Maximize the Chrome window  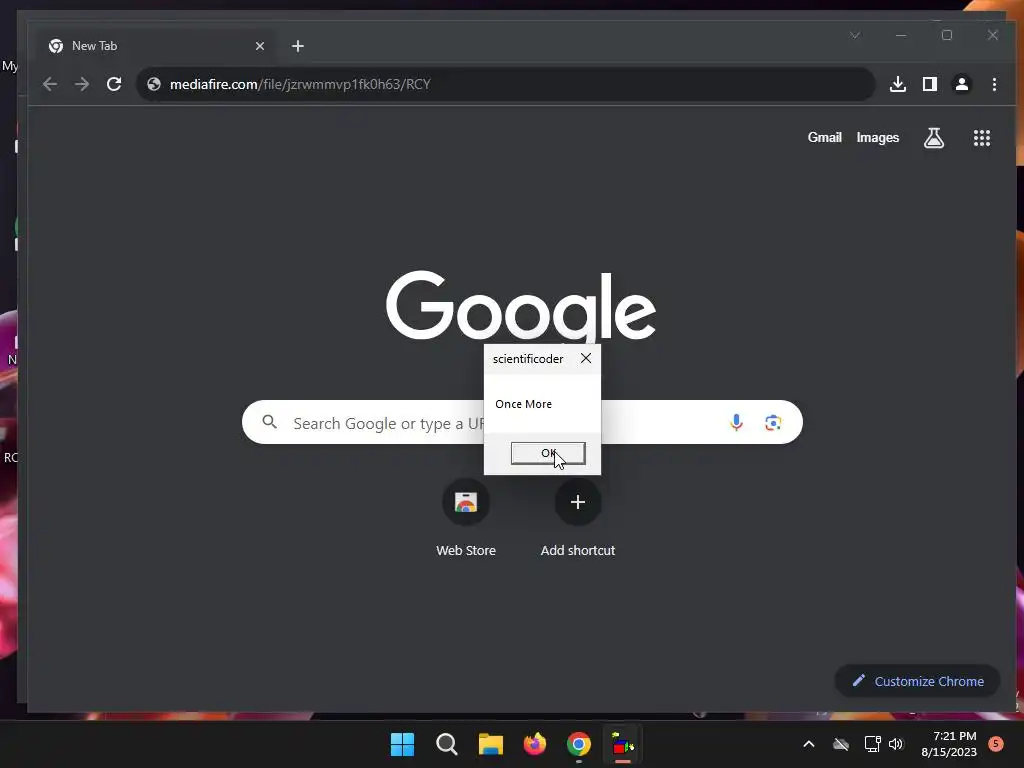click(x=947, y=35)
